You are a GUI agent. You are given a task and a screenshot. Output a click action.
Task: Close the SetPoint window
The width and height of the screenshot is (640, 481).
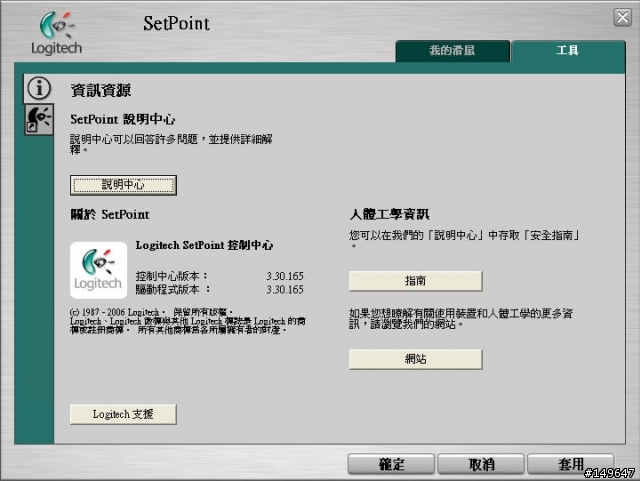coord(622,18)
